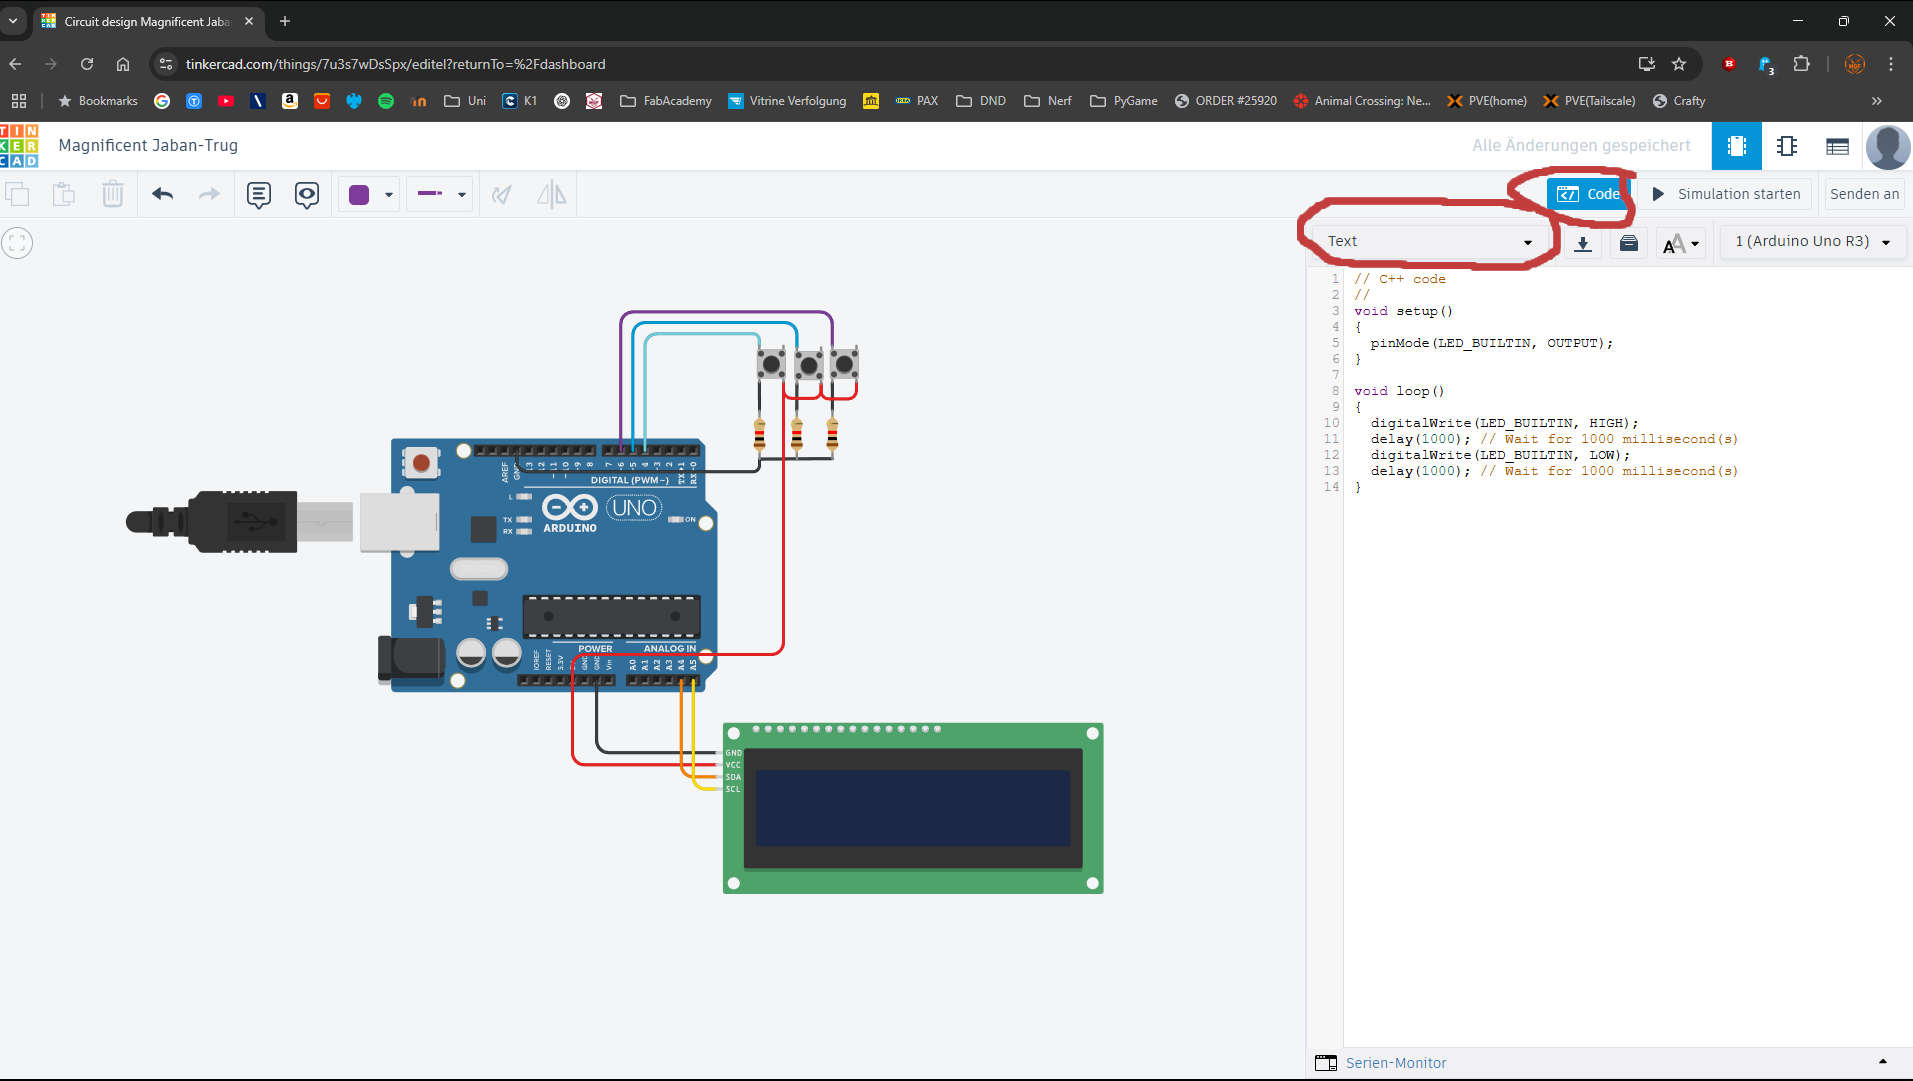Click the leftmost pushbutton component

pyautogui.click(x=771, y=364)
